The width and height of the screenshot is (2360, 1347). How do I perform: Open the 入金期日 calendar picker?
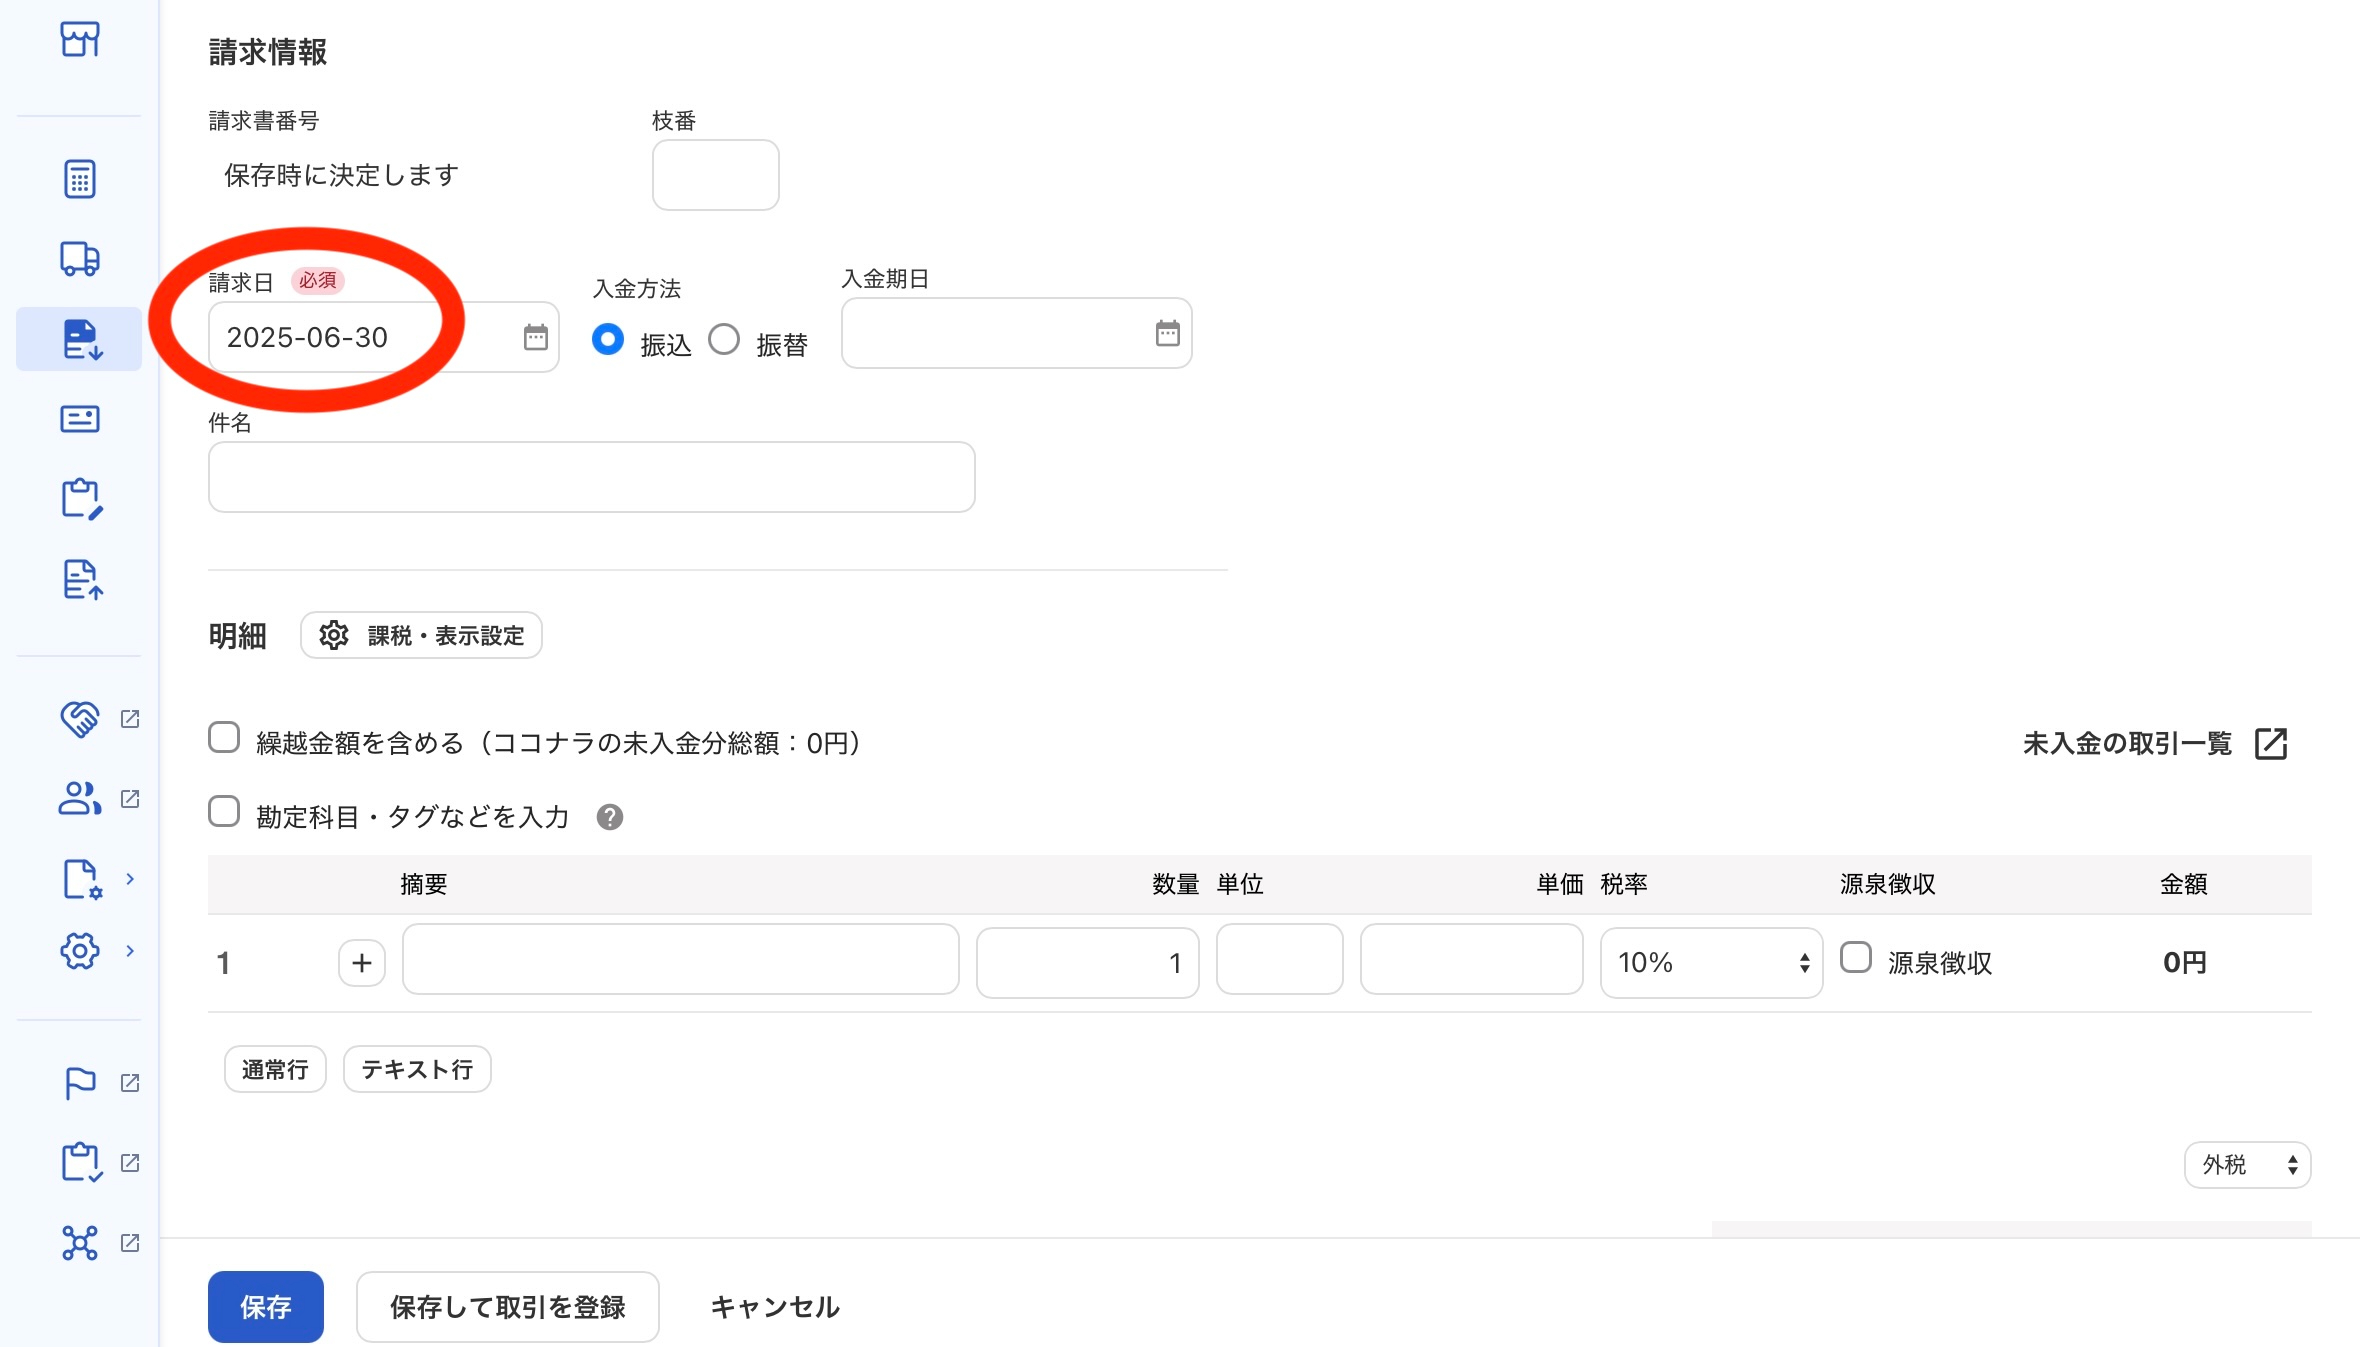pyautogui.click(x=1166, y=333)
